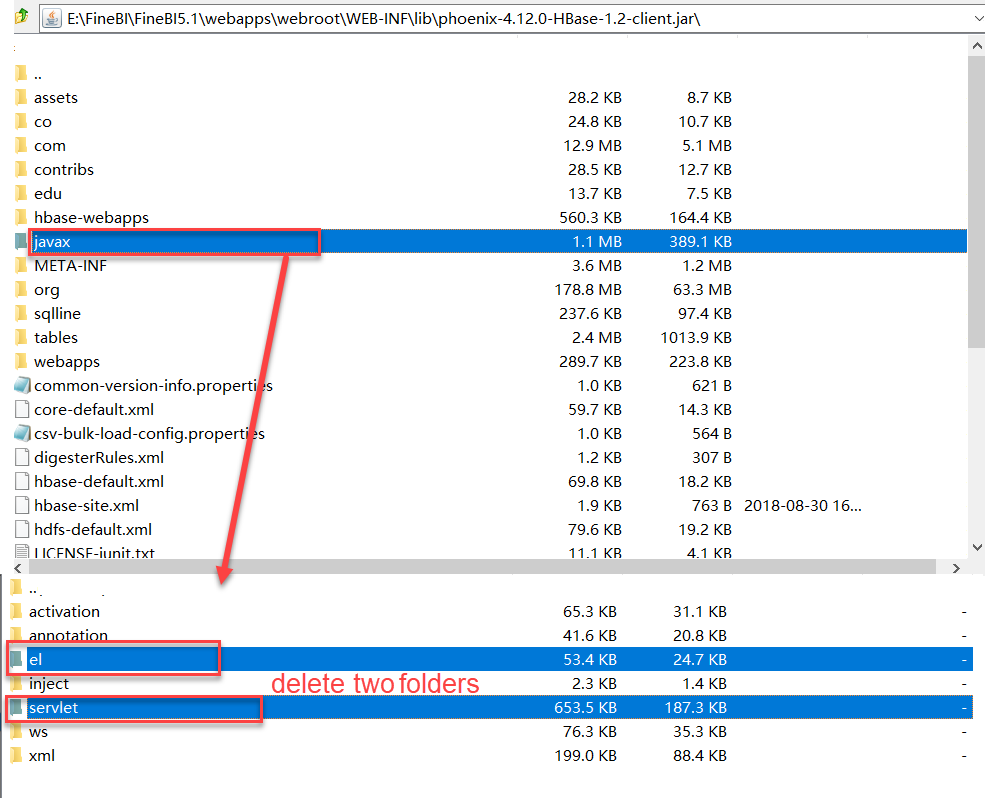The height and width of the screenshot is (798, 985).
Task: Select the 'activation' folder name
Action: coord(64,611)
